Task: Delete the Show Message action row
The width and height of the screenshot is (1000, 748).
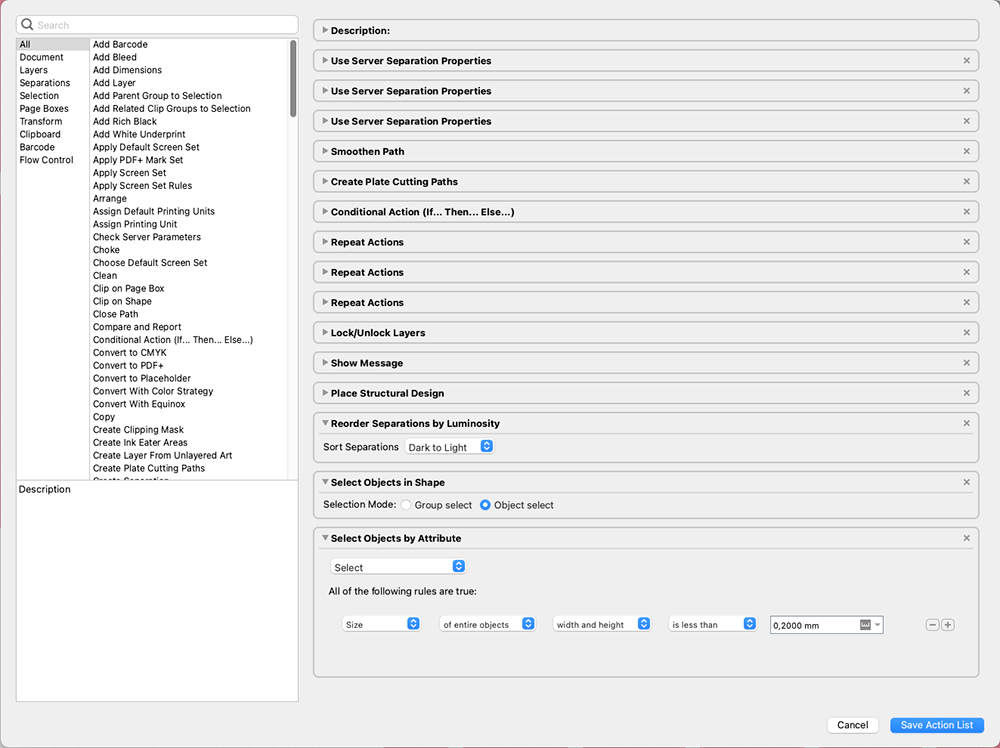Action: point(966,363)
